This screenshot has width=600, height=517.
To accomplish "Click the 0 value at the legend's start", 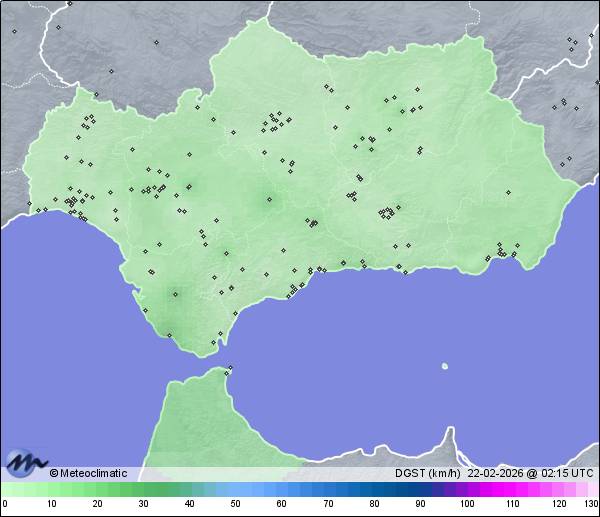I will click(5, 504).
